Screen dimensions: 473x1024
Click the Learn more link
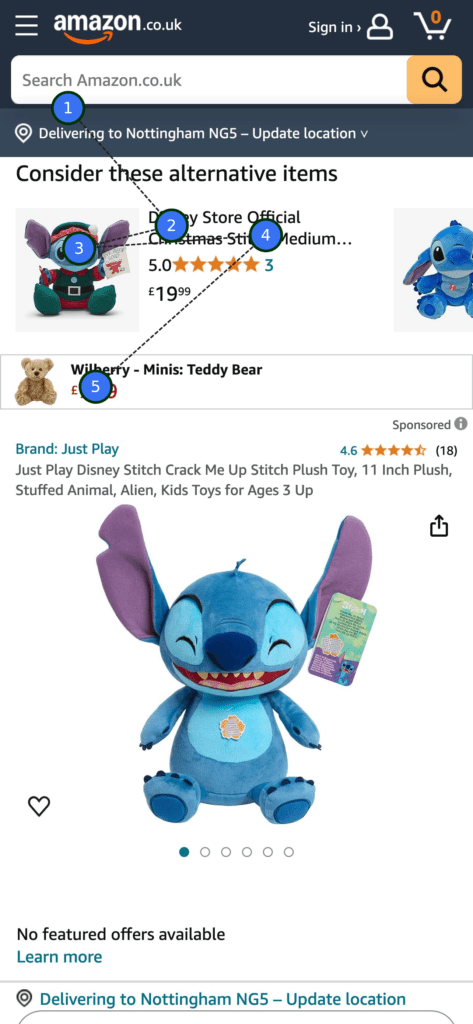point(59,957)
